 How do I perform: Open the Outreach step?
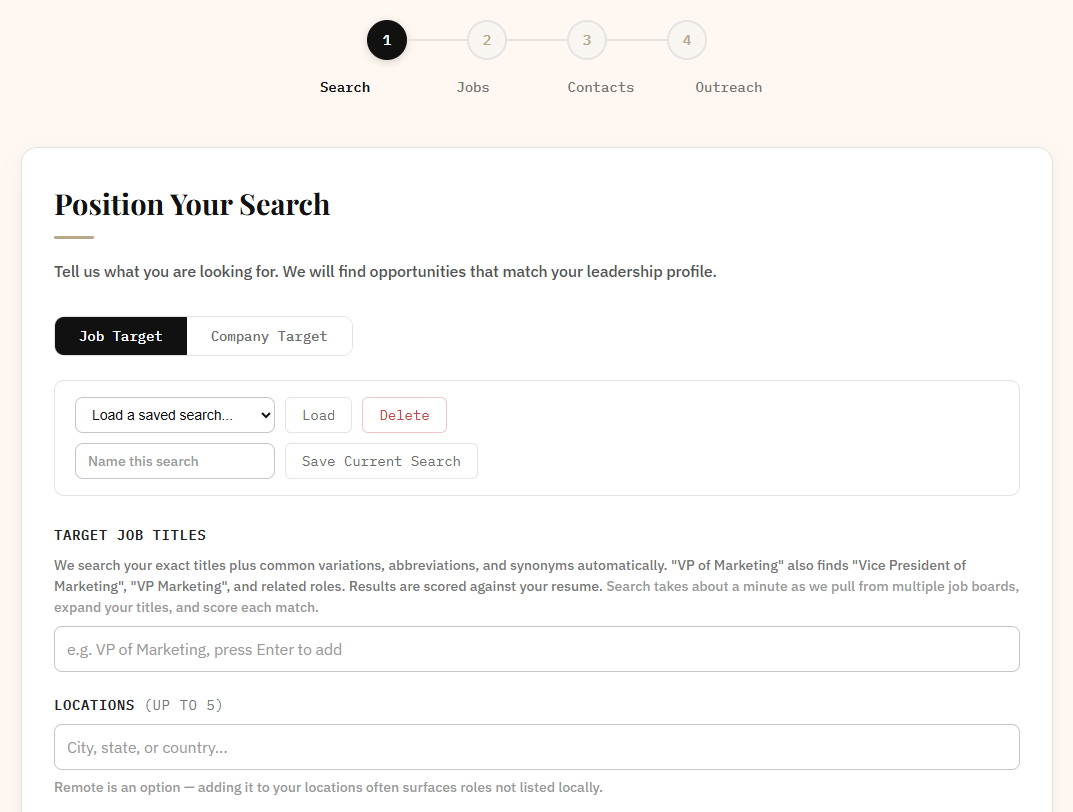point(728,87)
